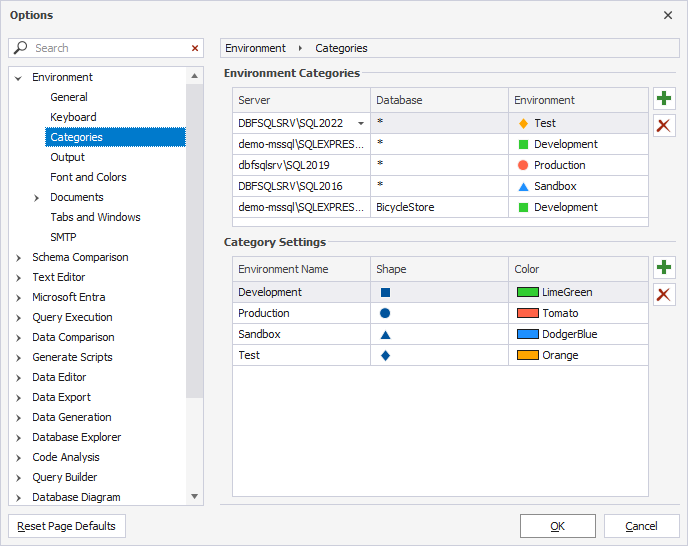The height and width of the screenshot is (546, 688).
Task: Expand the Microsoft Entra node
Action: coord(18,298)
